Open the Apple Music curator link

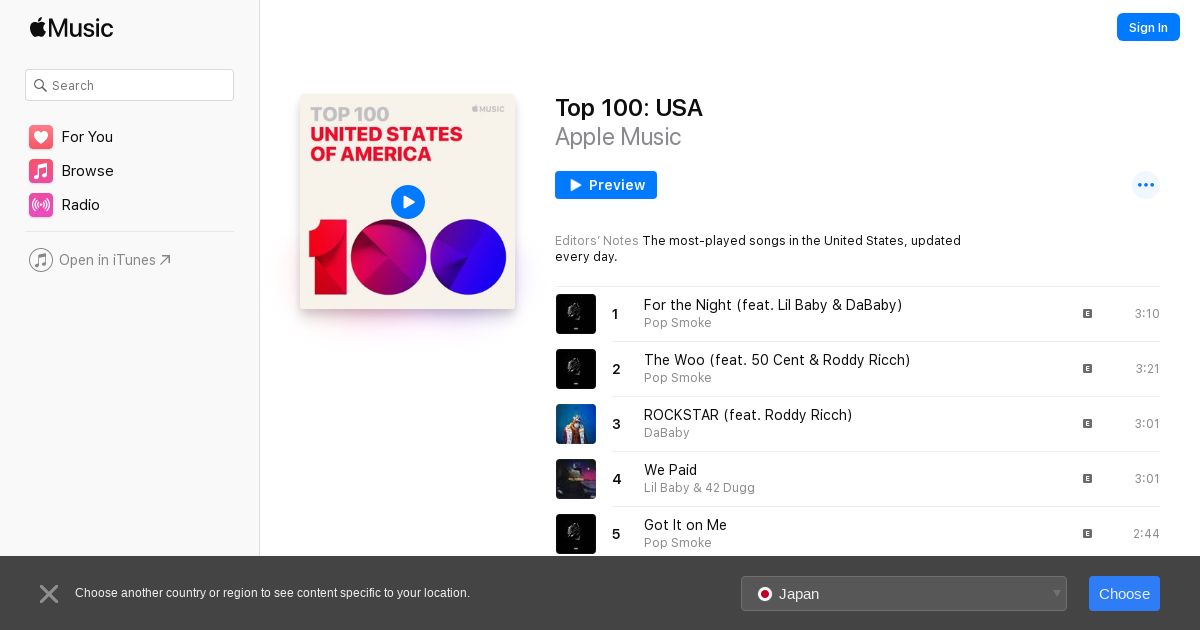point(618,137)
